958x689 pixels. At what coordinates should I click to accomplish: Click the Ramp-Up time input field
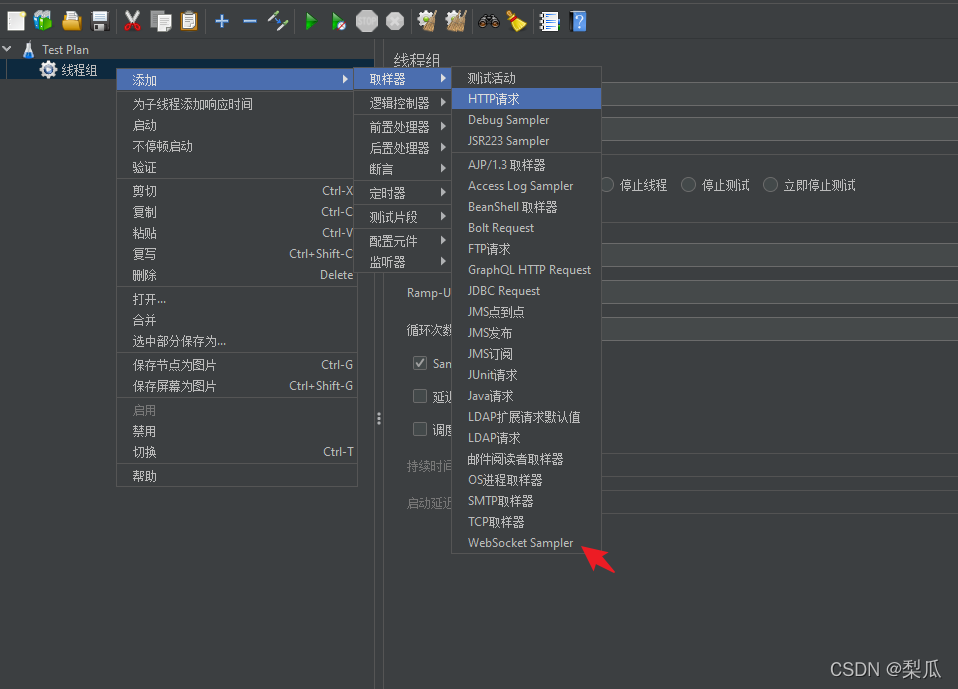point(779,293)
